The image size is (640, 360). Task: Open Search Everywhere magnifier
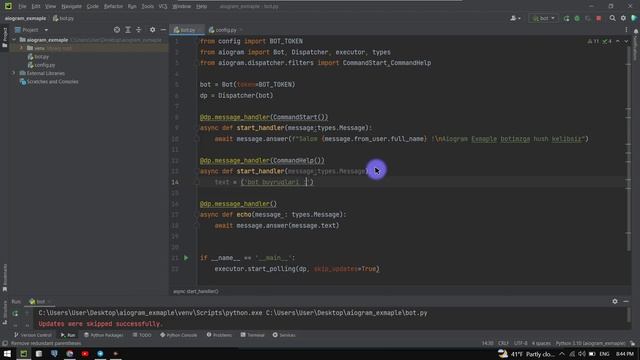point(612,18)
